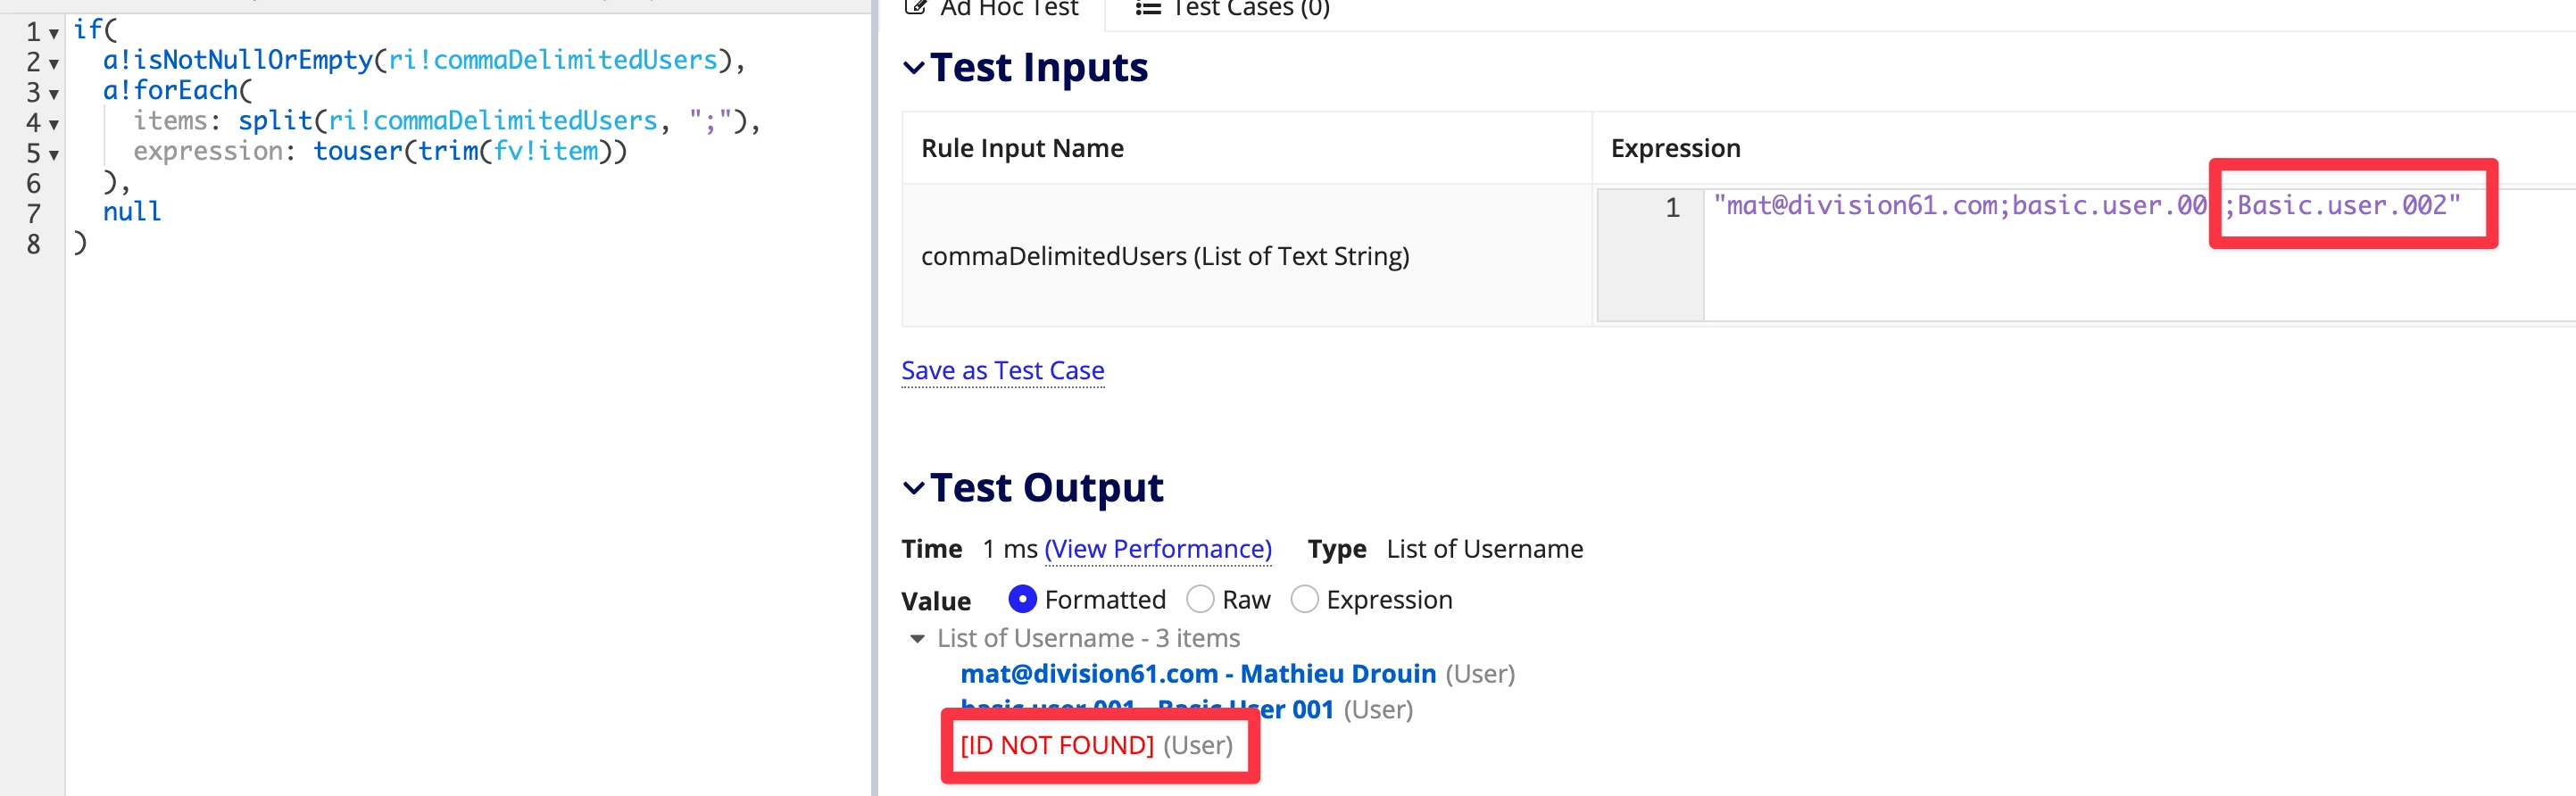The height and width of the screenshot is (796, 2576).
Task: Collapse the Test Inputs section chevron
Action: pos(913,68)
